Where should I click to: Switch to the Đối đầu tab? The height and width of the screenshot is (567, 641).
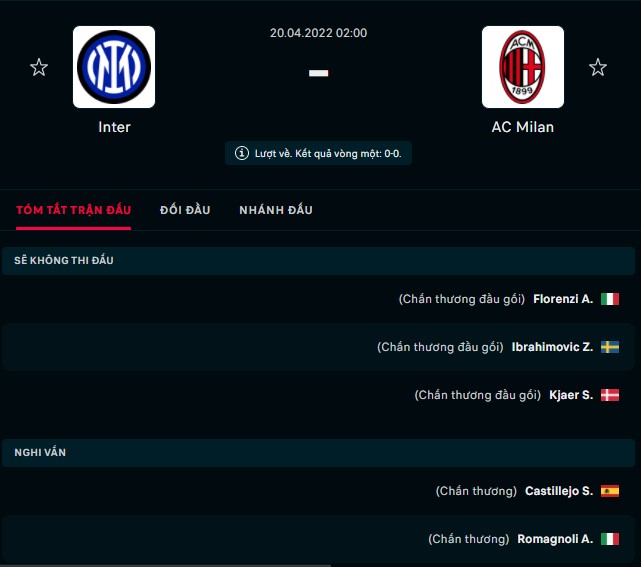pos(185,210)
